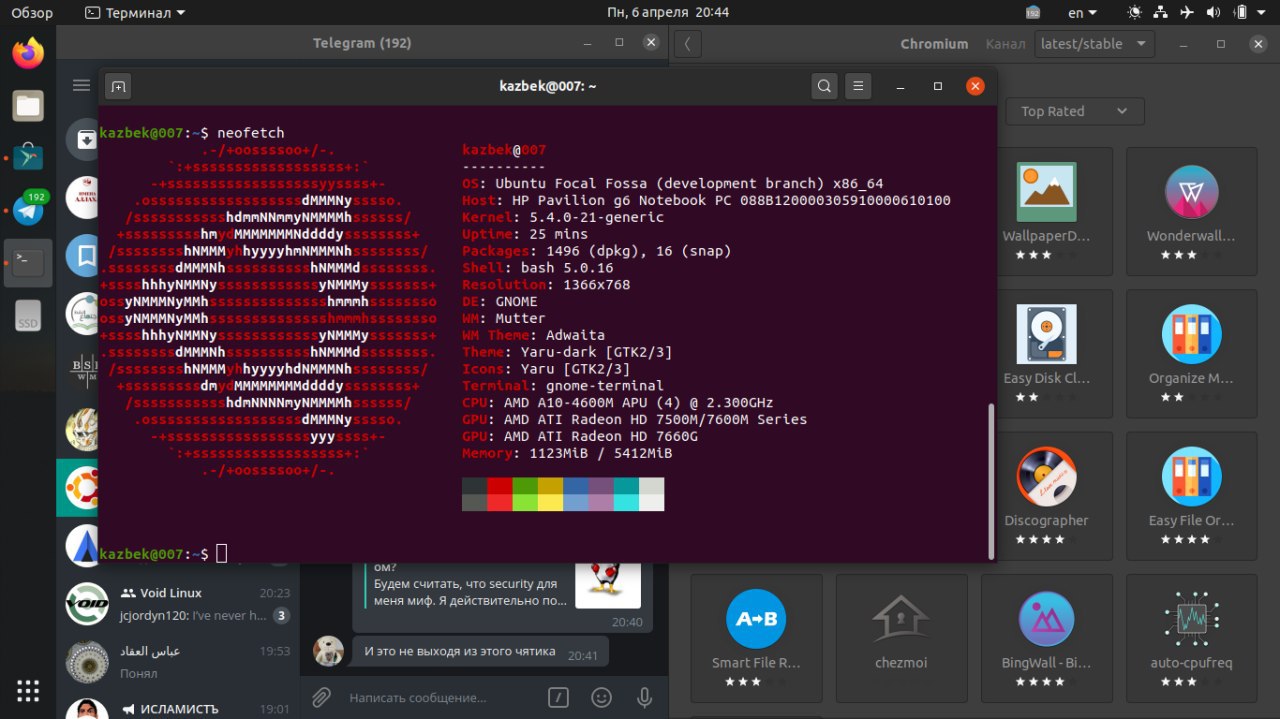This screenshot has width=1280, height=719.
Task: Open Telegram hamburger menu
Action: coord(82,86)
